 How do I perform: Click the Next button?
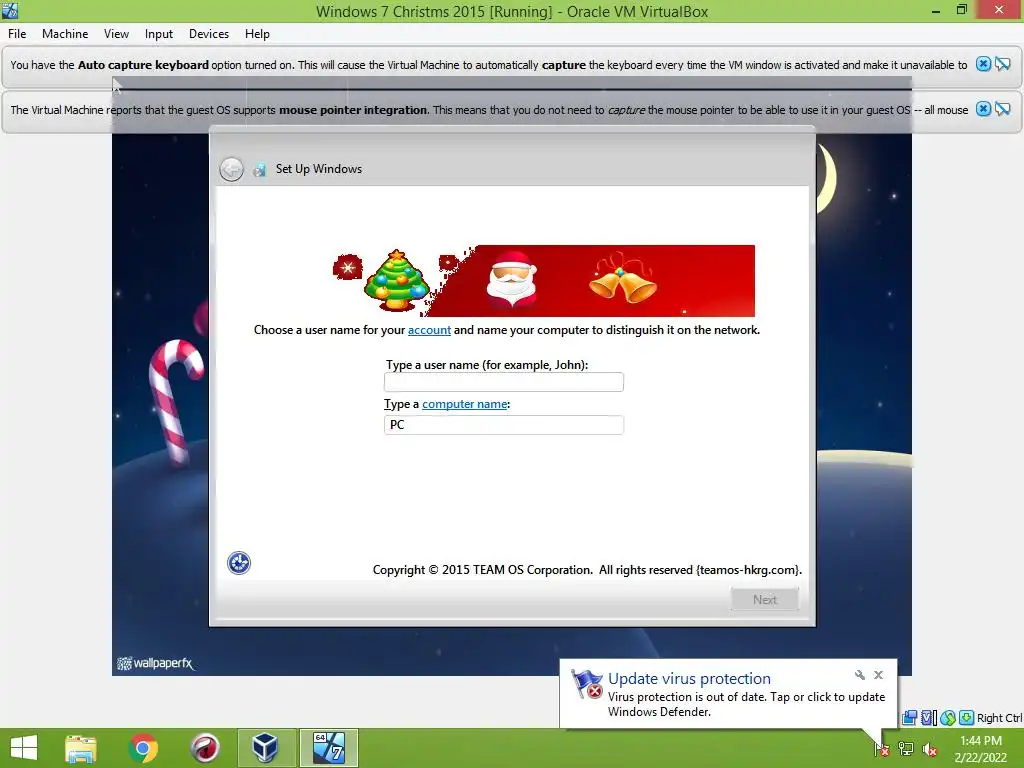[765, 600]
